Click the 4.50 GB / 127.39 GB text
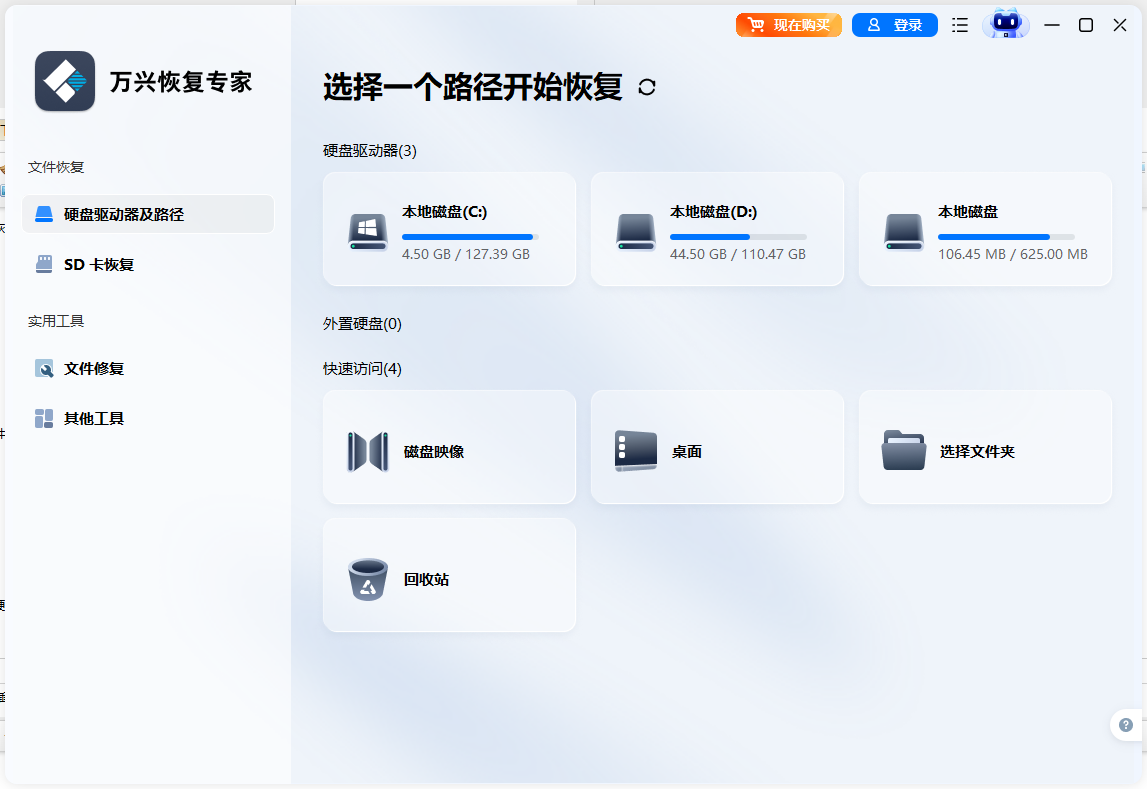Screen dimensions: 1147x789 [x=466, y=254]
